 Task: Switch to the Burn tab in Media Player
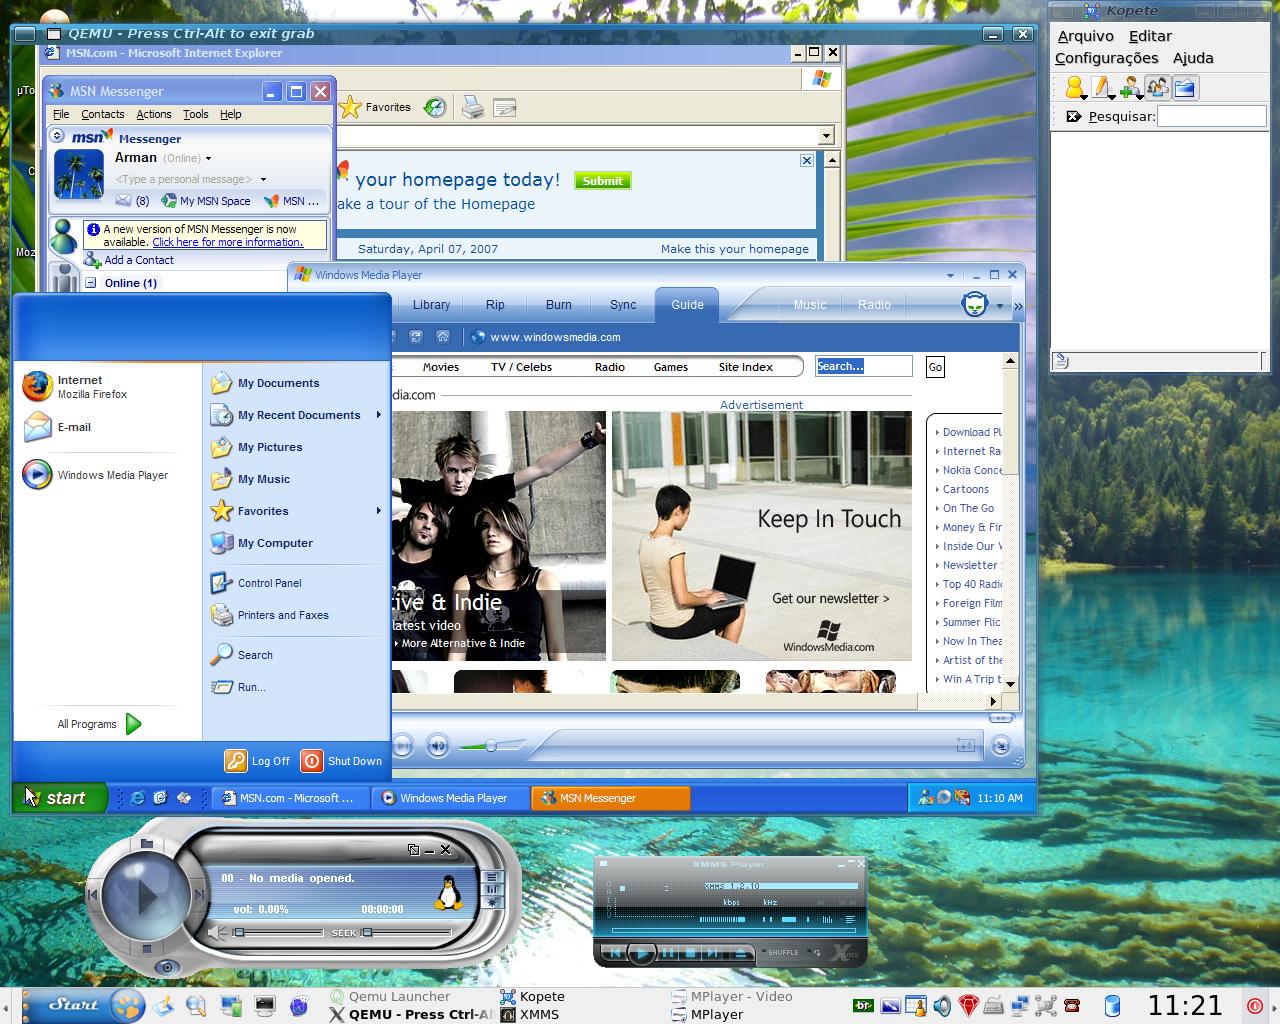pyautogui.click(x=559, y=305)
